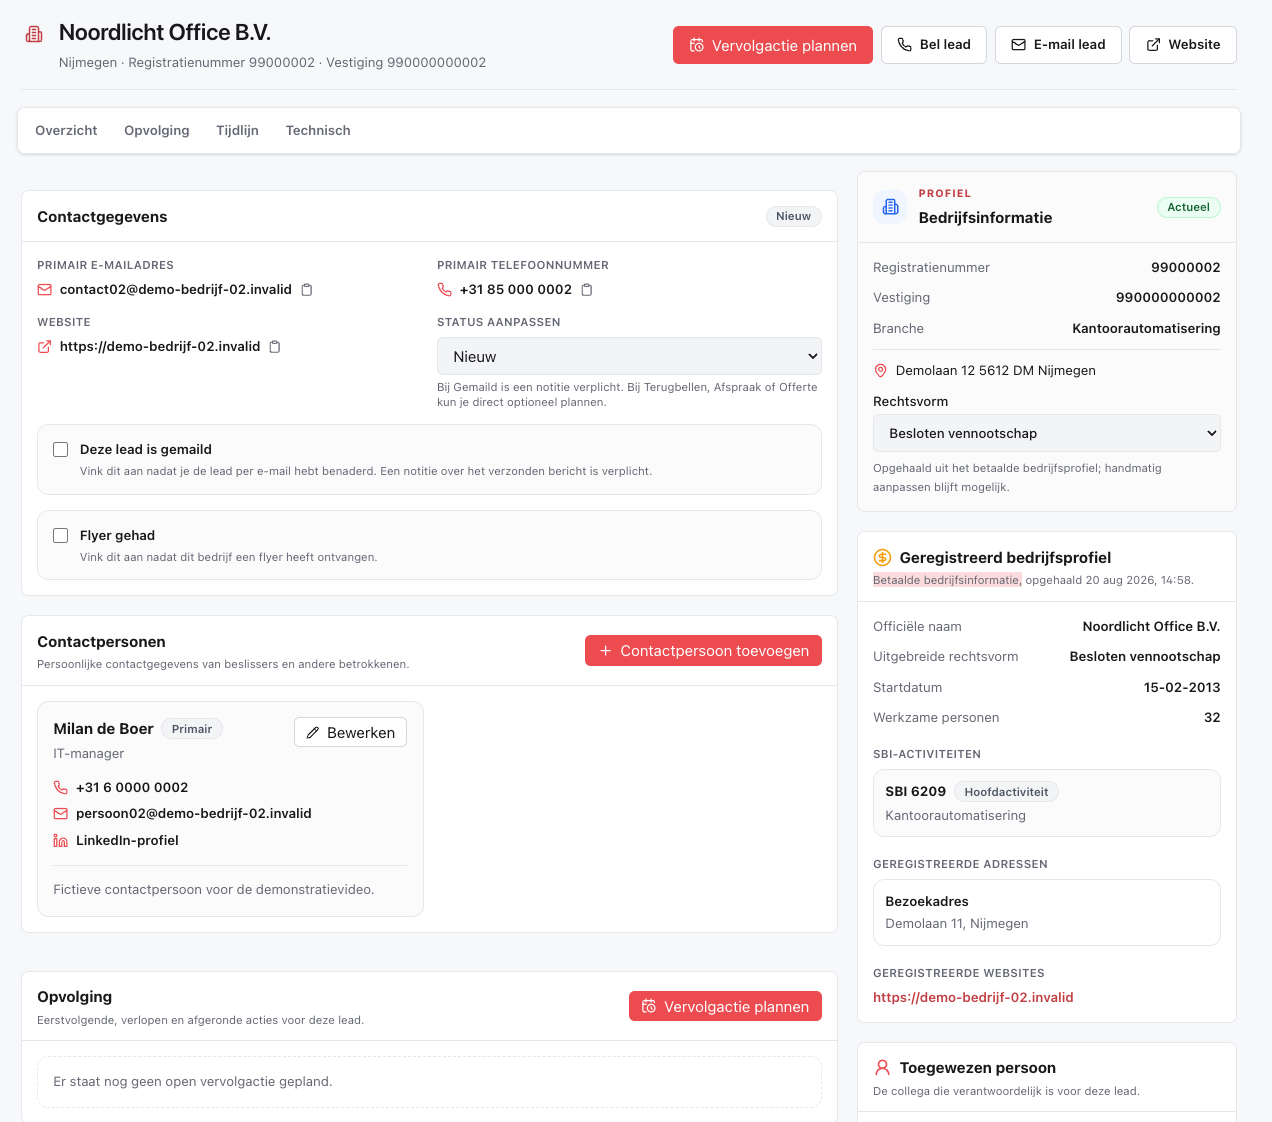Click the 'SBI 6209' activity label
The image size is (1272, 1122).
[x=915, y=792]
